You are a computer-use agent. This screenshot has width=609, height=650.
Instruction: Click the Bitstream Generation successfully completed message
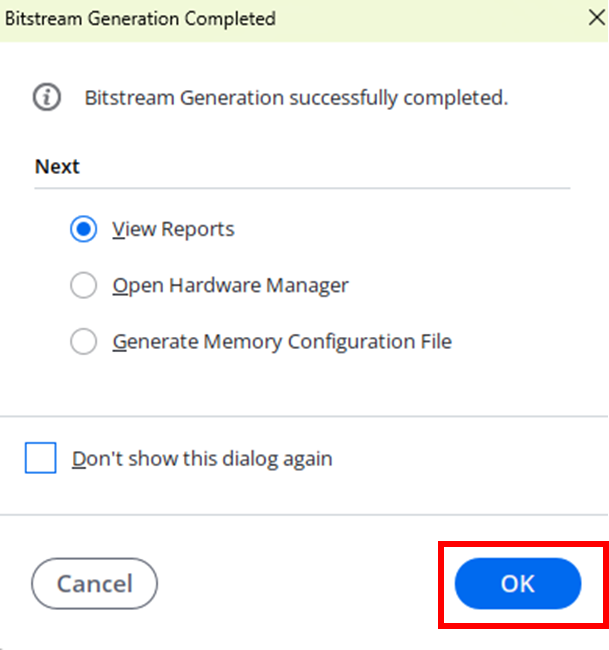[296, 98]
